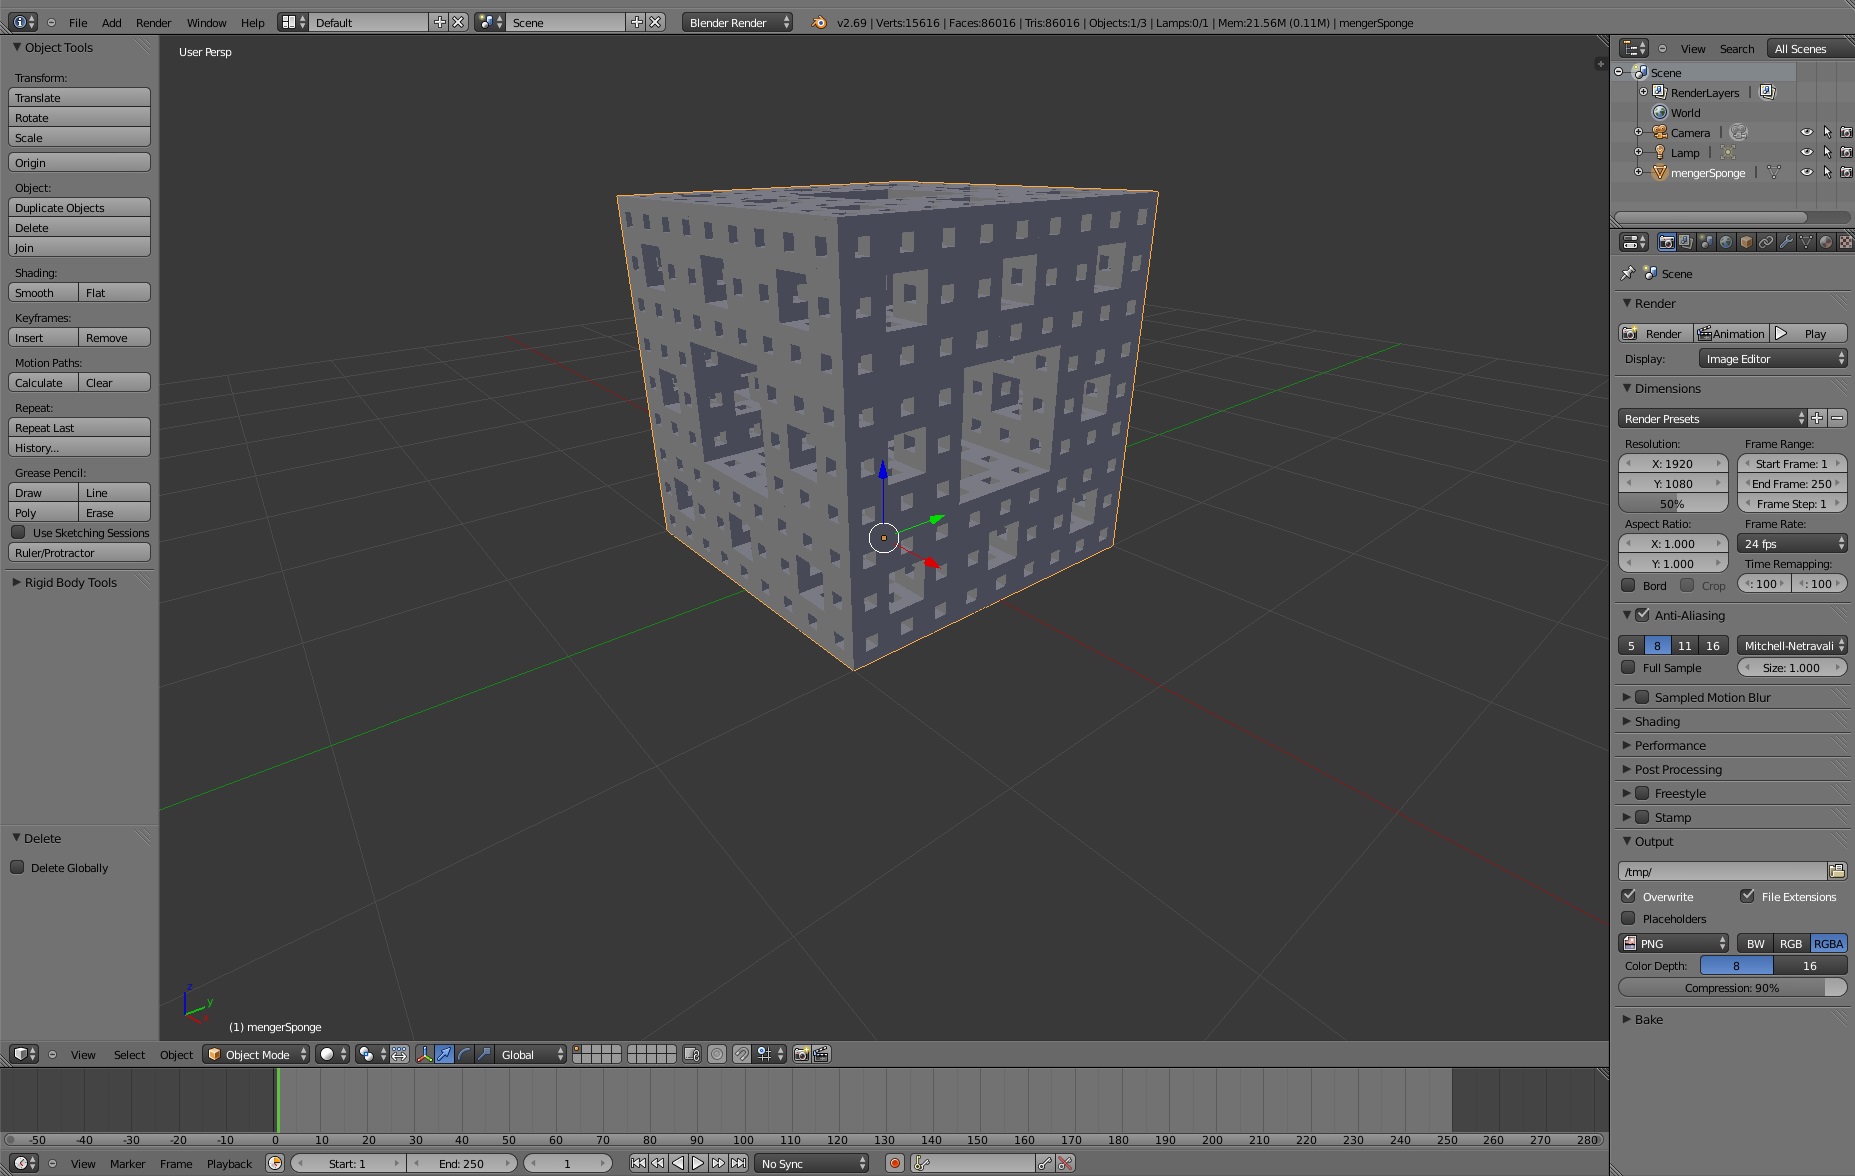
Task: Open the Object properties tab (orange cube icon)
Action: coord(1746,242)
